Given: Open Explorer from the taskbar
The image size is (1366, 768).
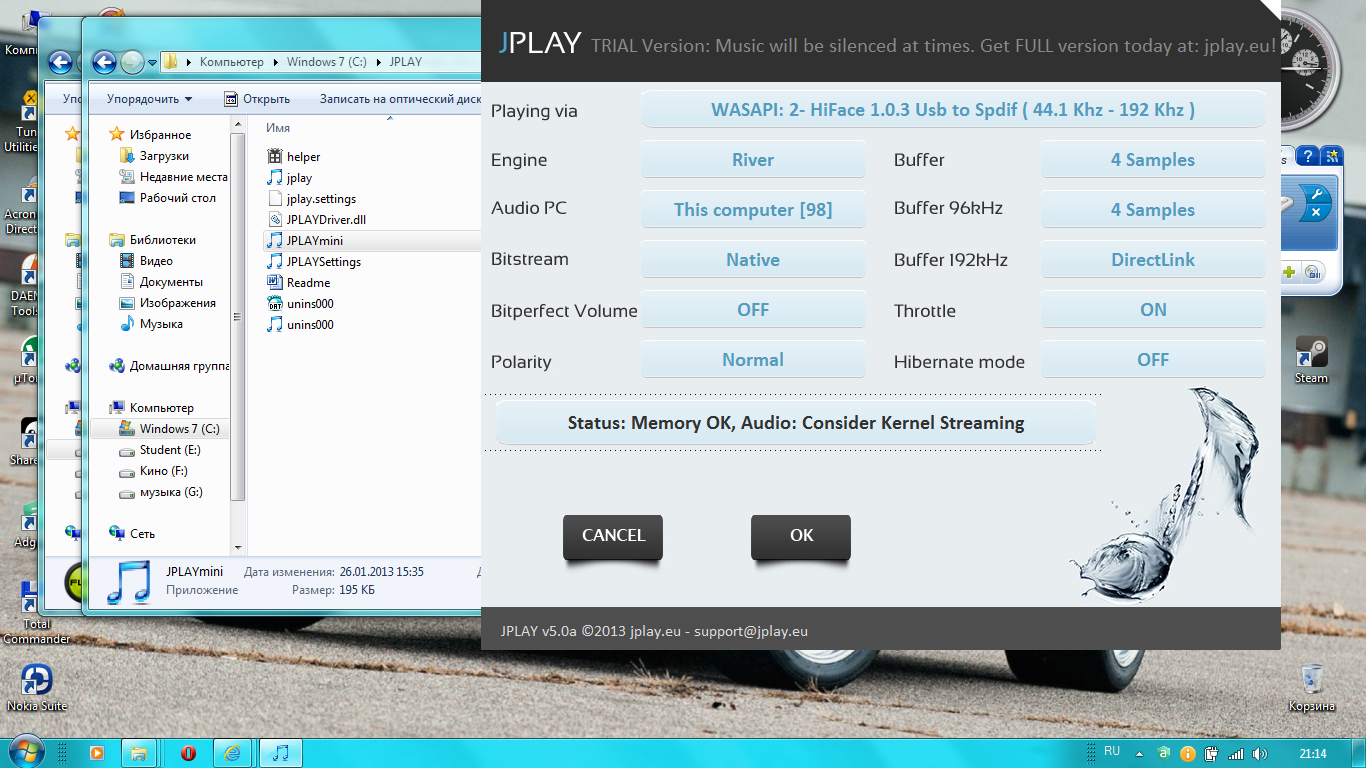Looking at the screenshot, I should pyautogui.click(x=140, y=753).
